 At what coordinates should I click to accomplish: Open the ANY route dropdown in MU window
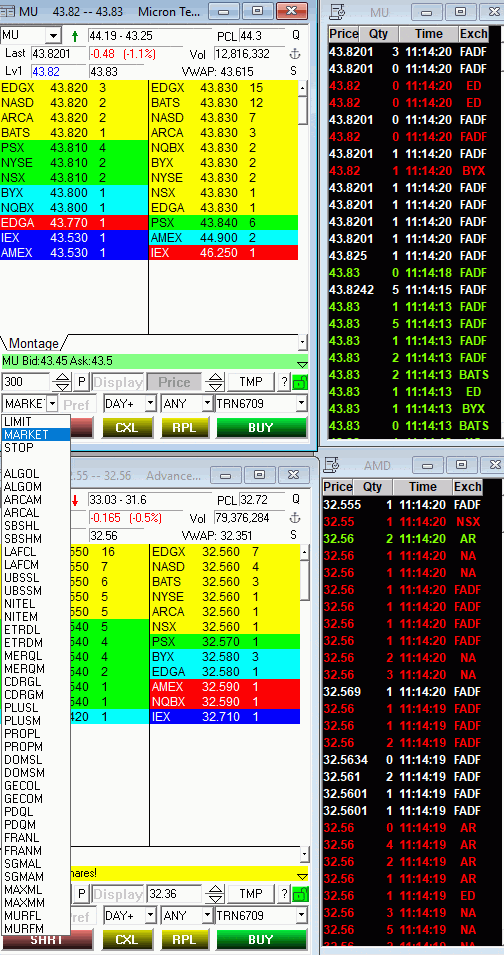click(207, 403)
